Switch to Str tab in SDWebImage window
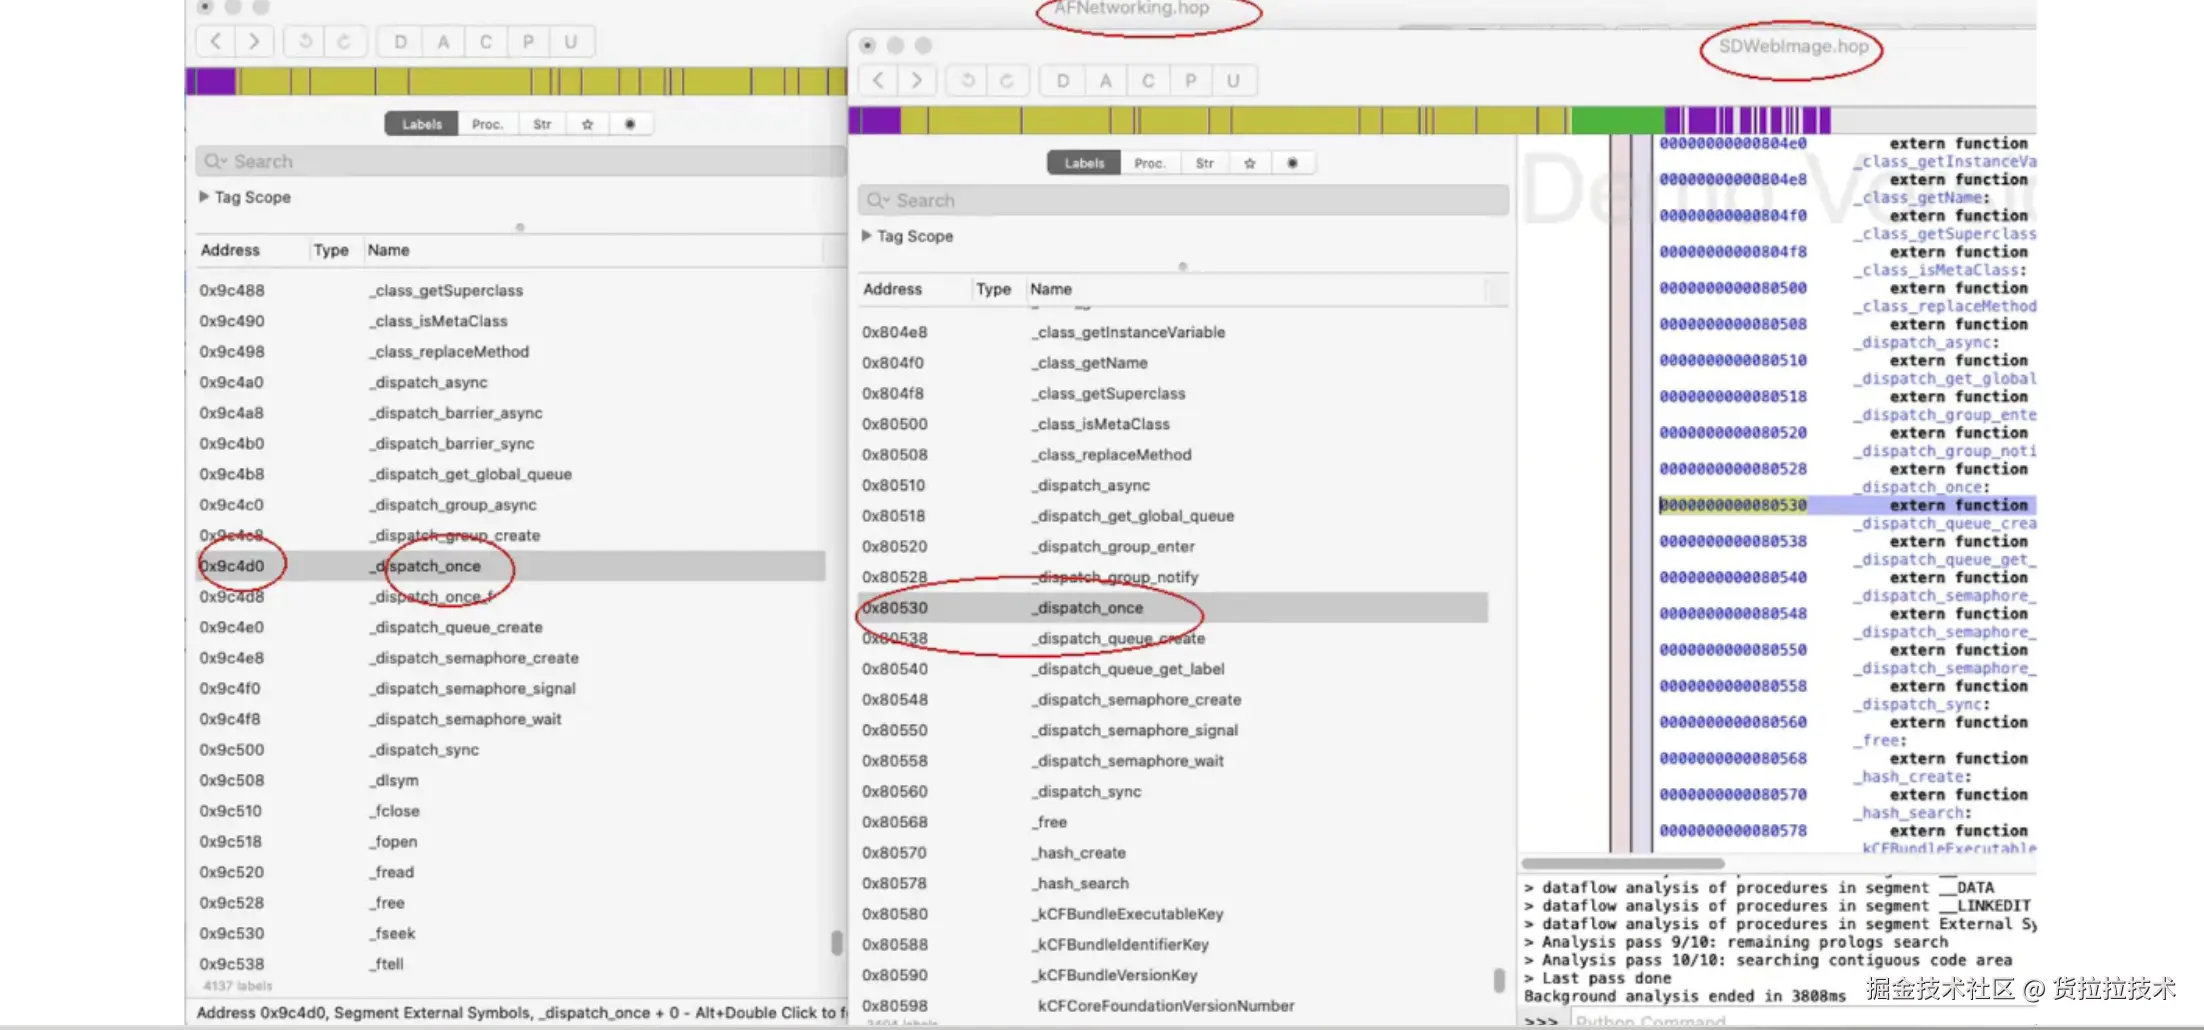This screenshot has height=1030, width=2204. click(1204, 163)
